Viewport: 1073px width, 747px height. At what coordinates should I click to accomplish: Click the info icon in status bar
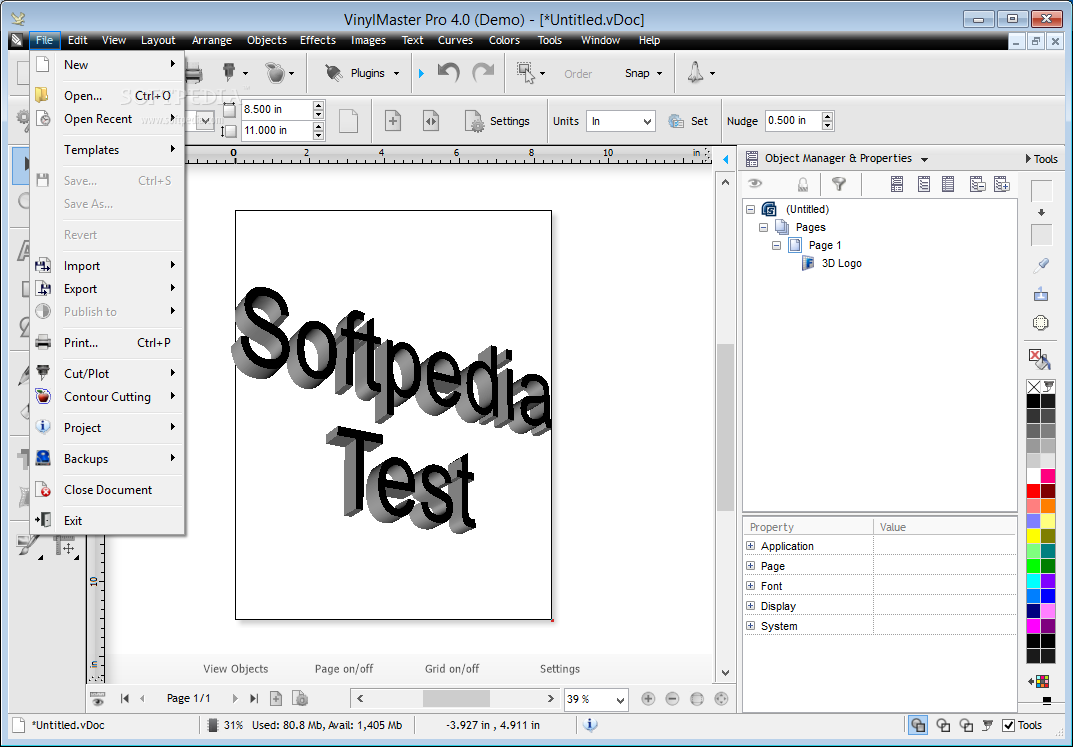tap(591, 724)
